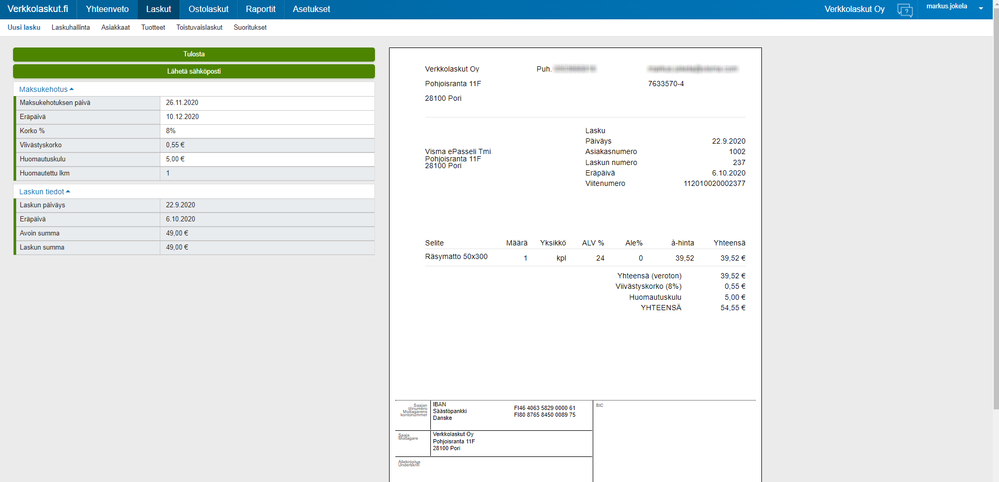Click the Visma ePasseli Tmi recipient name
Viewport: 999px width, 482px height.
point(457,152)
